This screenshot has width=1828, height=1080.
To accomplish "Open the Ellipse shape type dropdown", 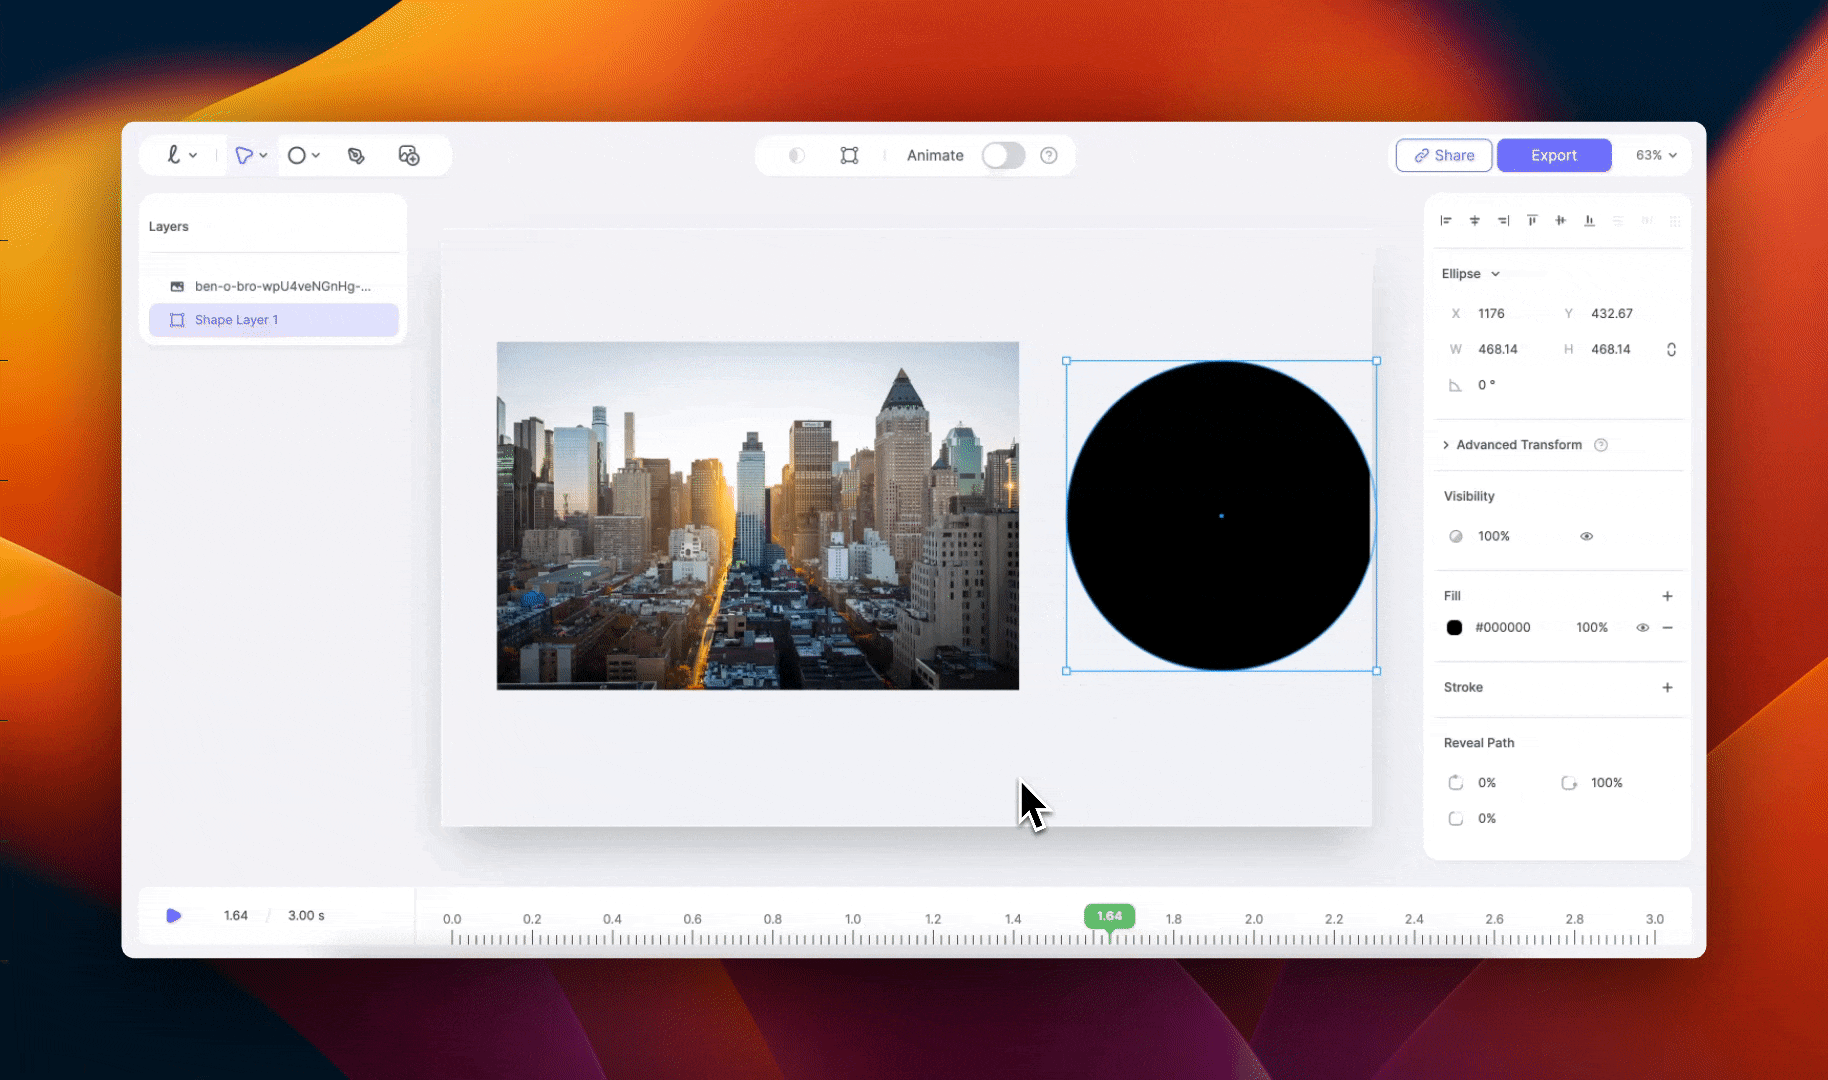I will [x=1470, y=273].
